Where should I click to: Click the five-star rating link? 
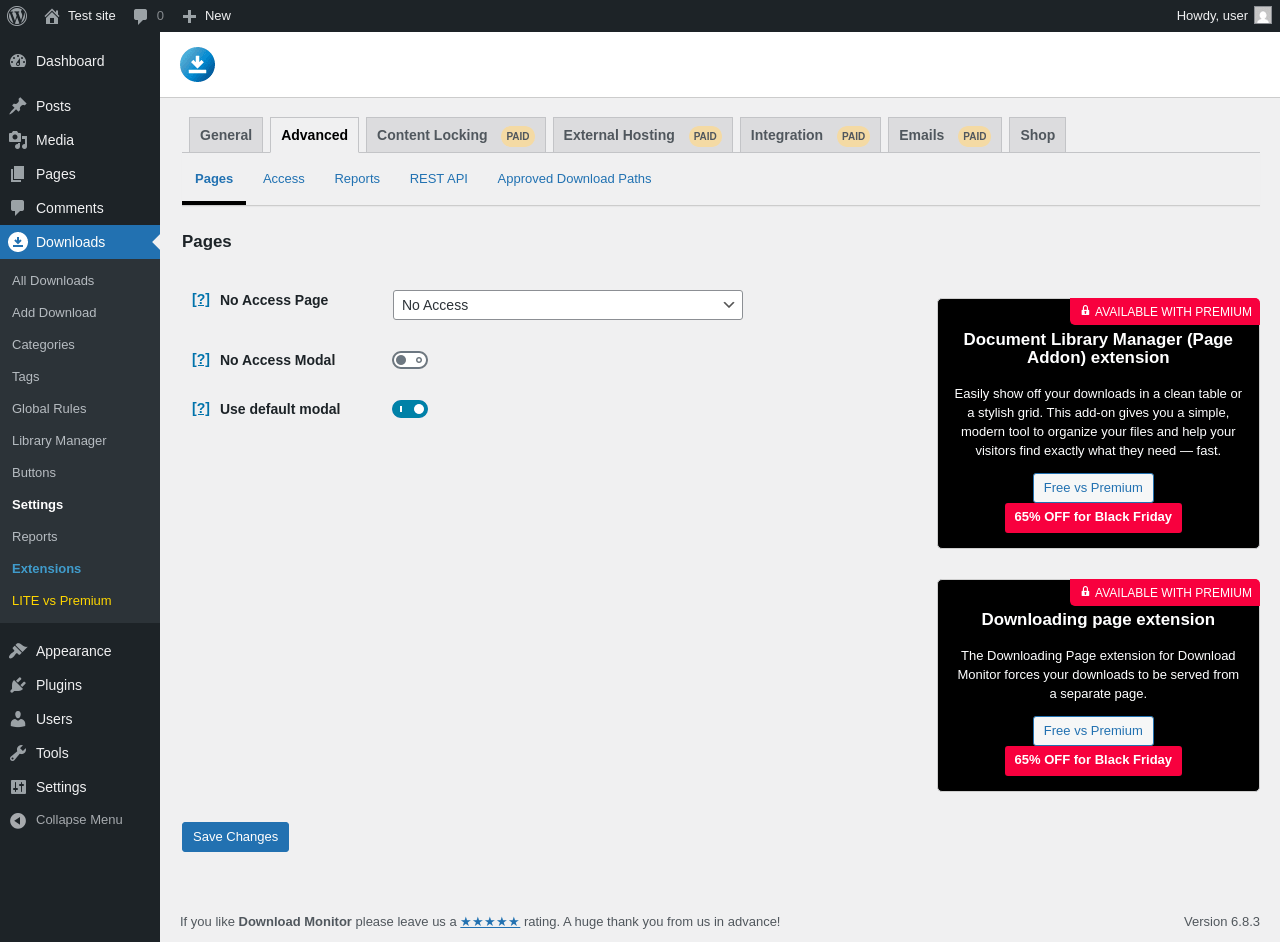click(x=490, y=922)
